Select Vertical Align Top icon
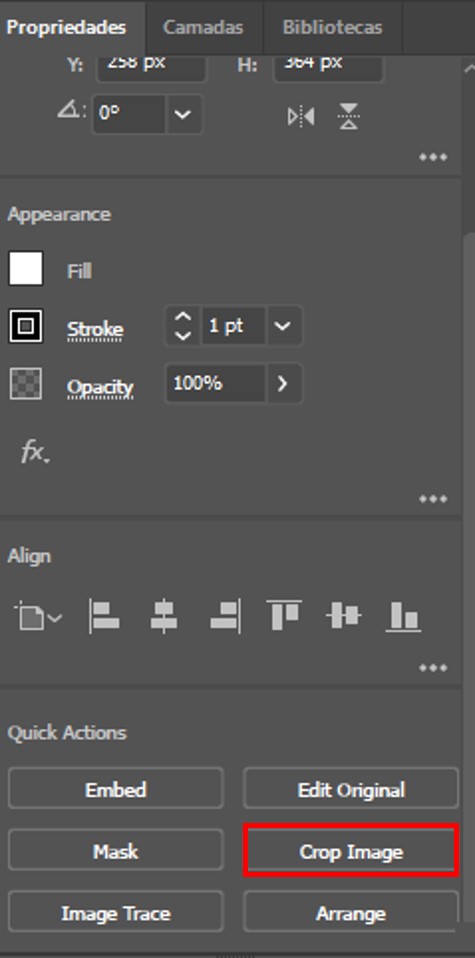This screenshot has height=958, width=475. 284,615
